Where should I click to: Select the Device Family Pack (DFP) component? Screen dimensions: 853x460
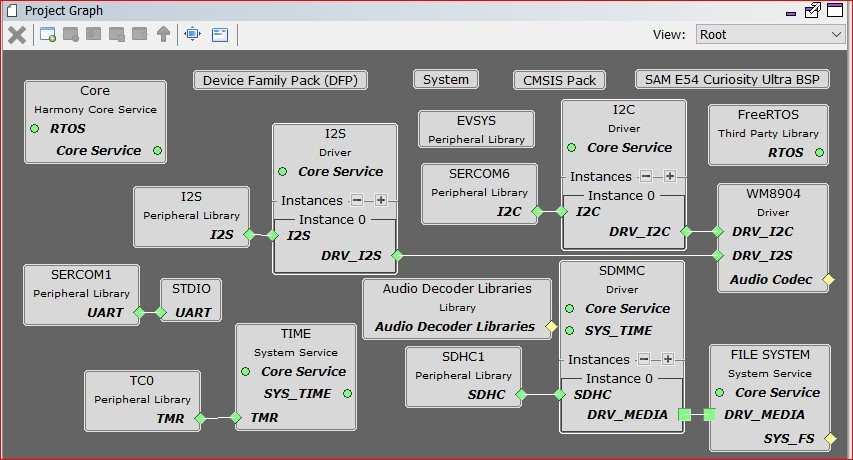point(280,80)
